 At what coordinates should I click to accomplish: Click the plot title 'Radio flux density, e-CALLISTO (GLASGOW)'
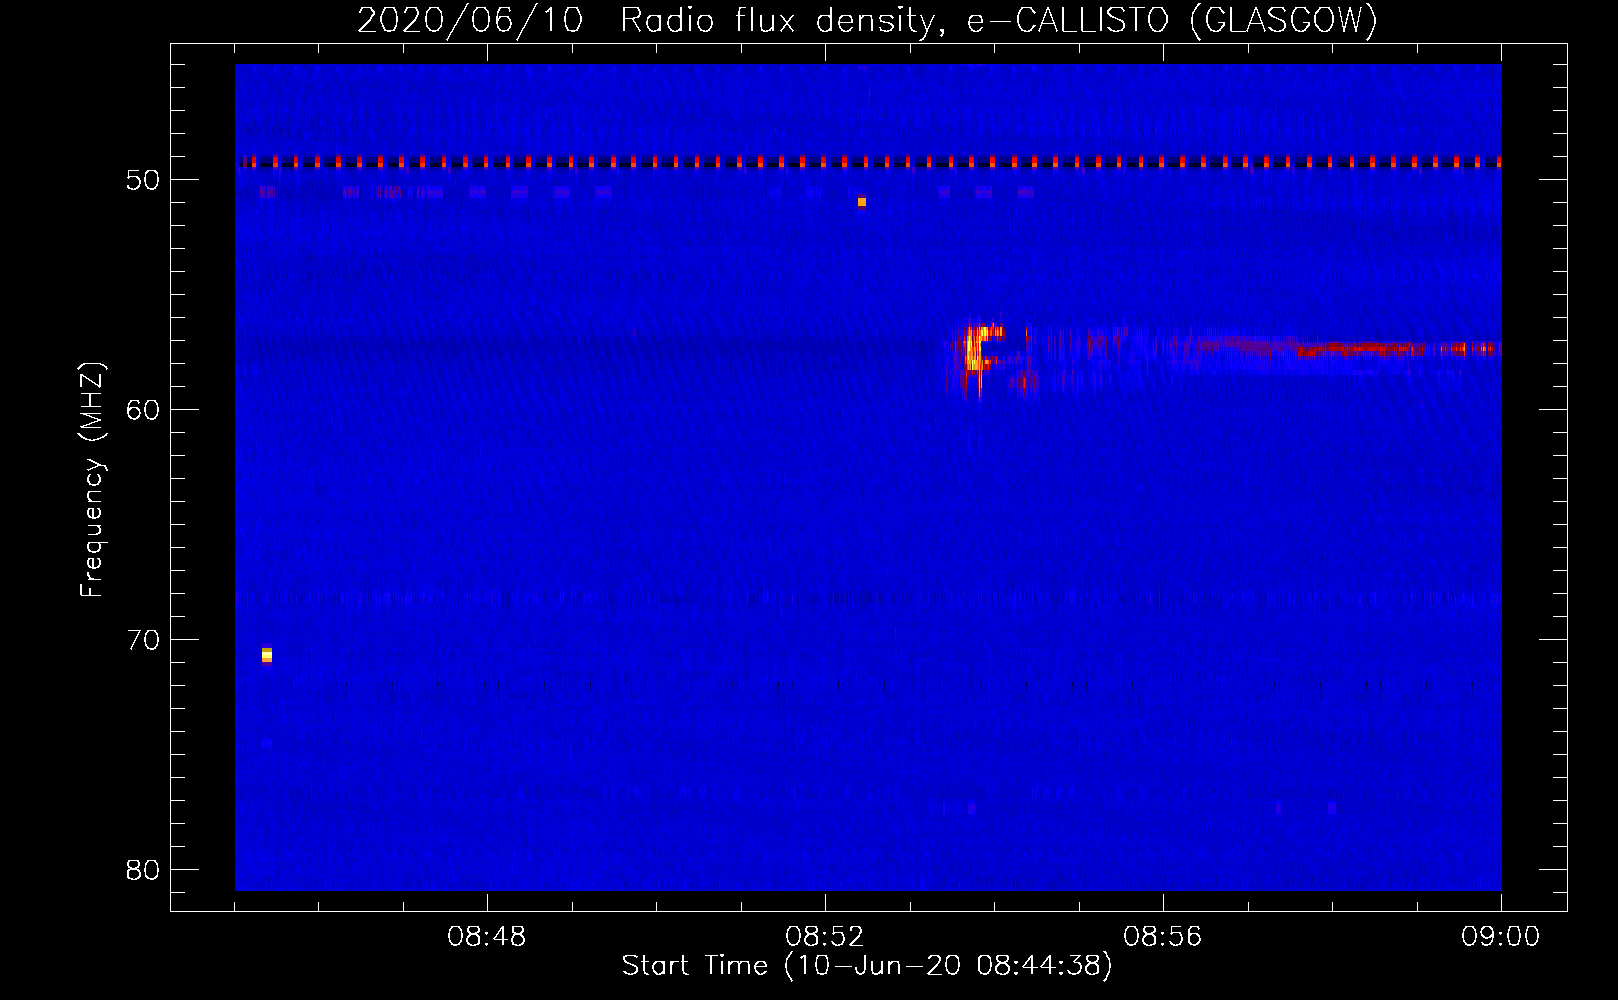pos(999,21)
